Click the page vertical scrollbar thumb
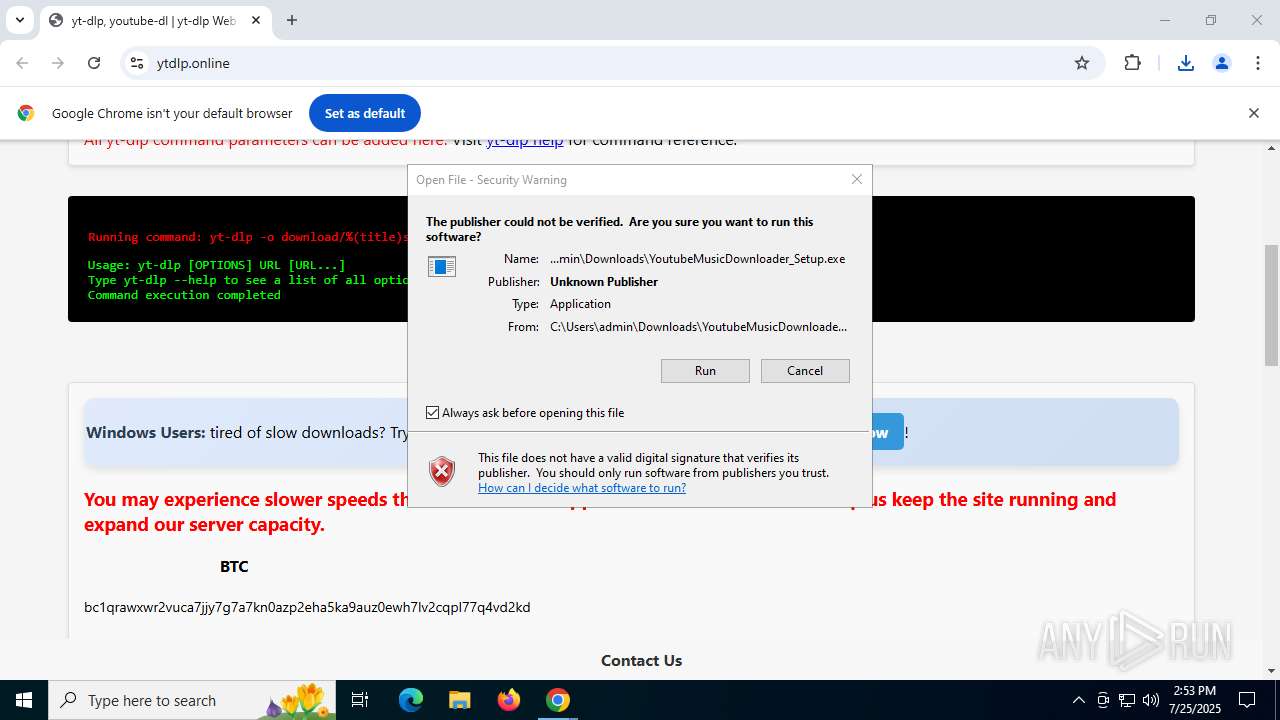Image resolution: width=1280 pixels, height=720 pixels. [x=1272, y=305]
